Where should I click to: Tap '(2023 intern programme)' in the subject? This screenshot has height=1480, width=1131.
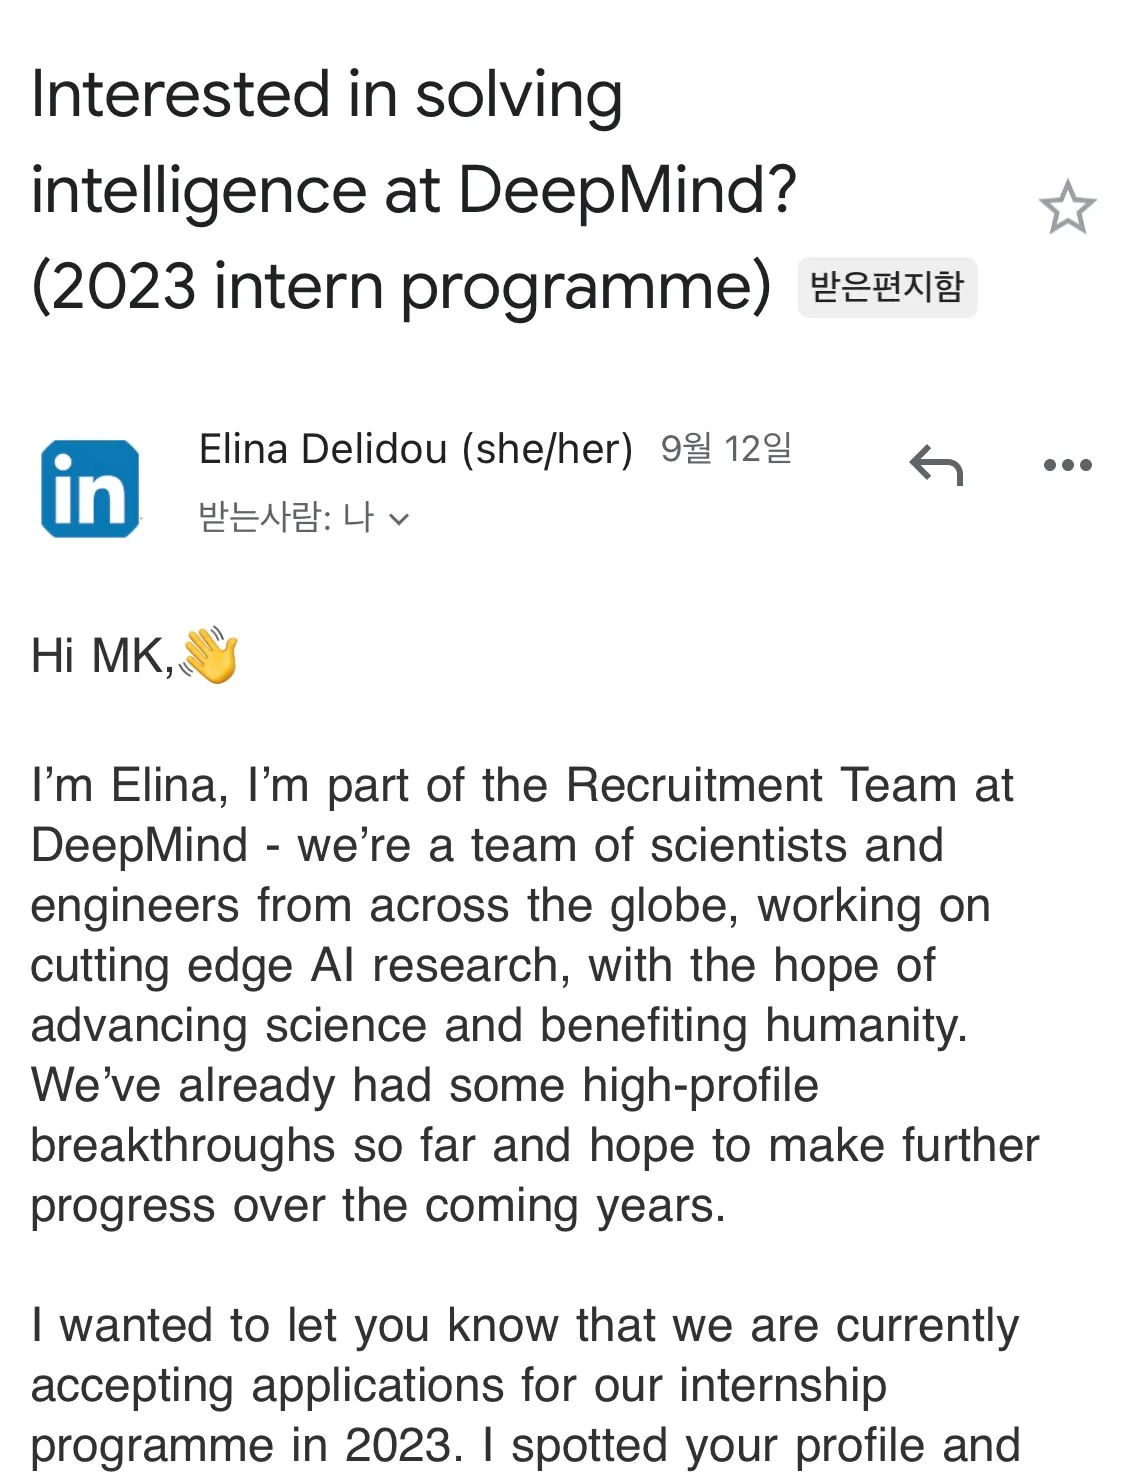pos(401,287)
